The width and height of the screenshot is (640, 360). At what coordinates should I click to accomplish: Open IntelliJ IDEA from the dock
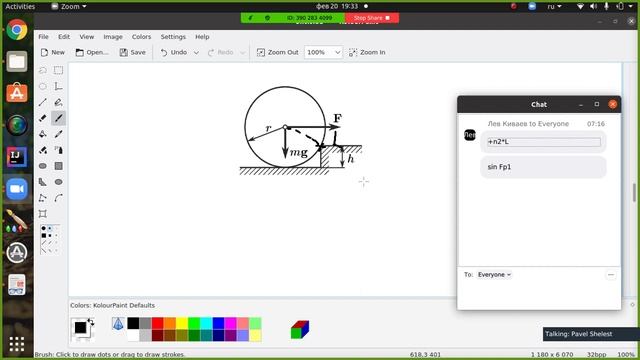(17, 157)
